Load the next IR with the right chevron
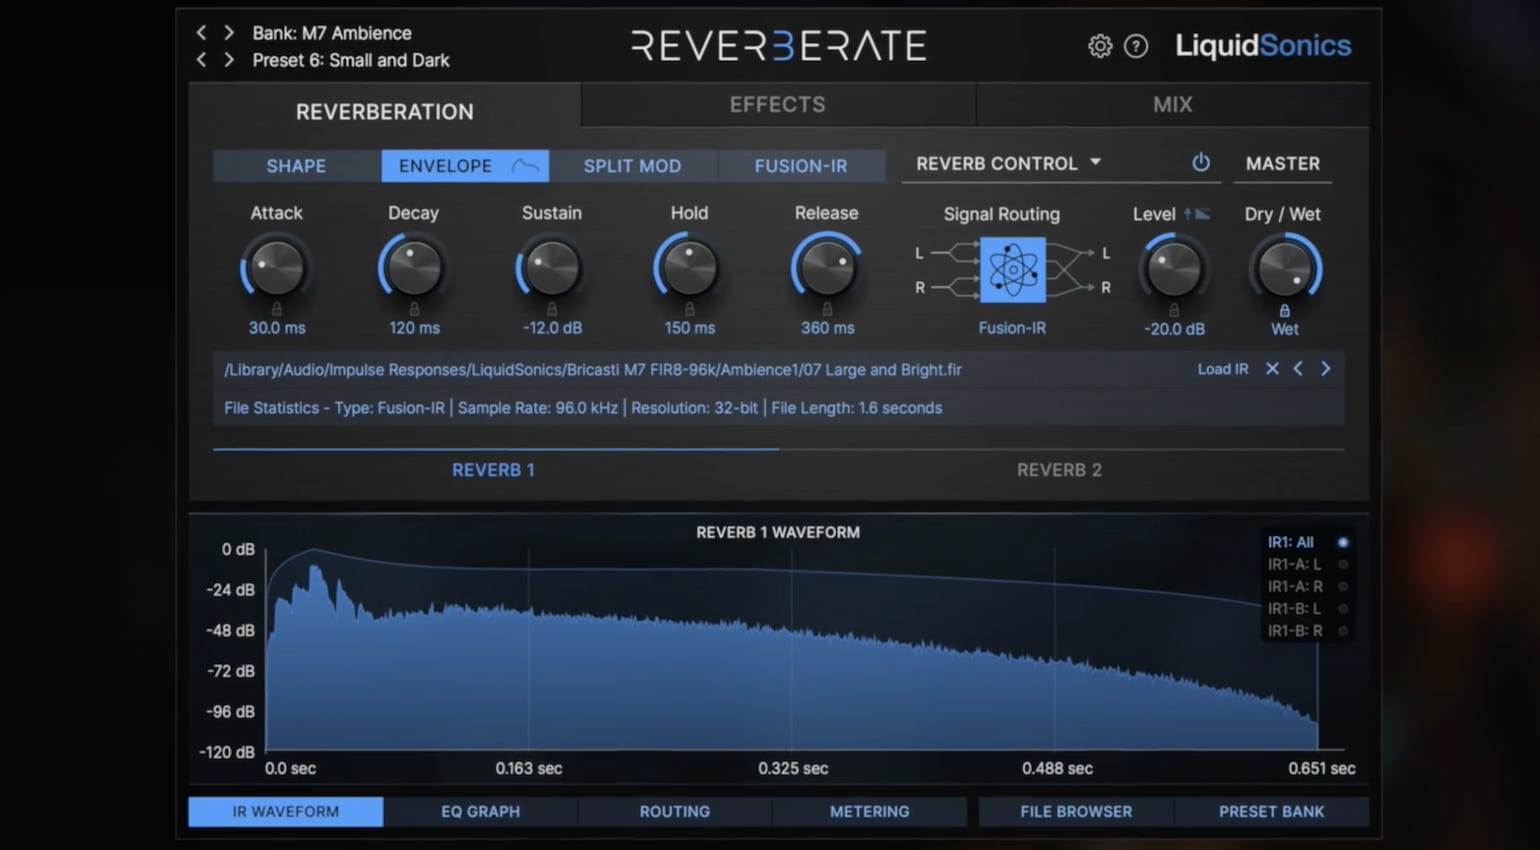The height and width of the screenshot is (850, 1540). point(1325,368)
